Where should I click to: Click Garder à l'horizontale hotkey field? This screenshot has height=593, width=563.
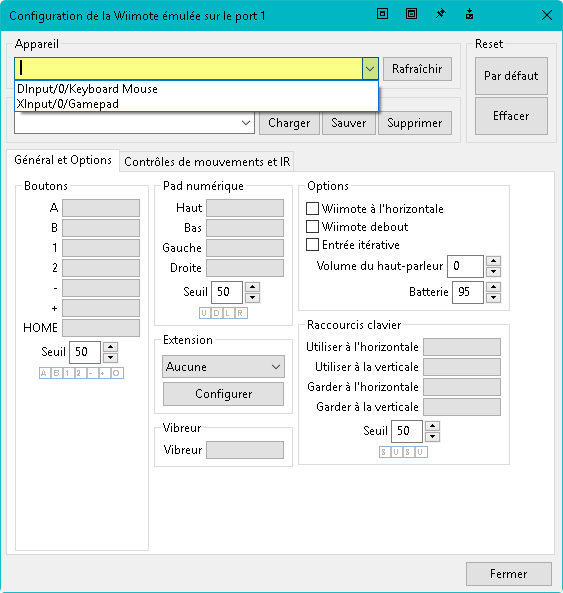point(462,387)
